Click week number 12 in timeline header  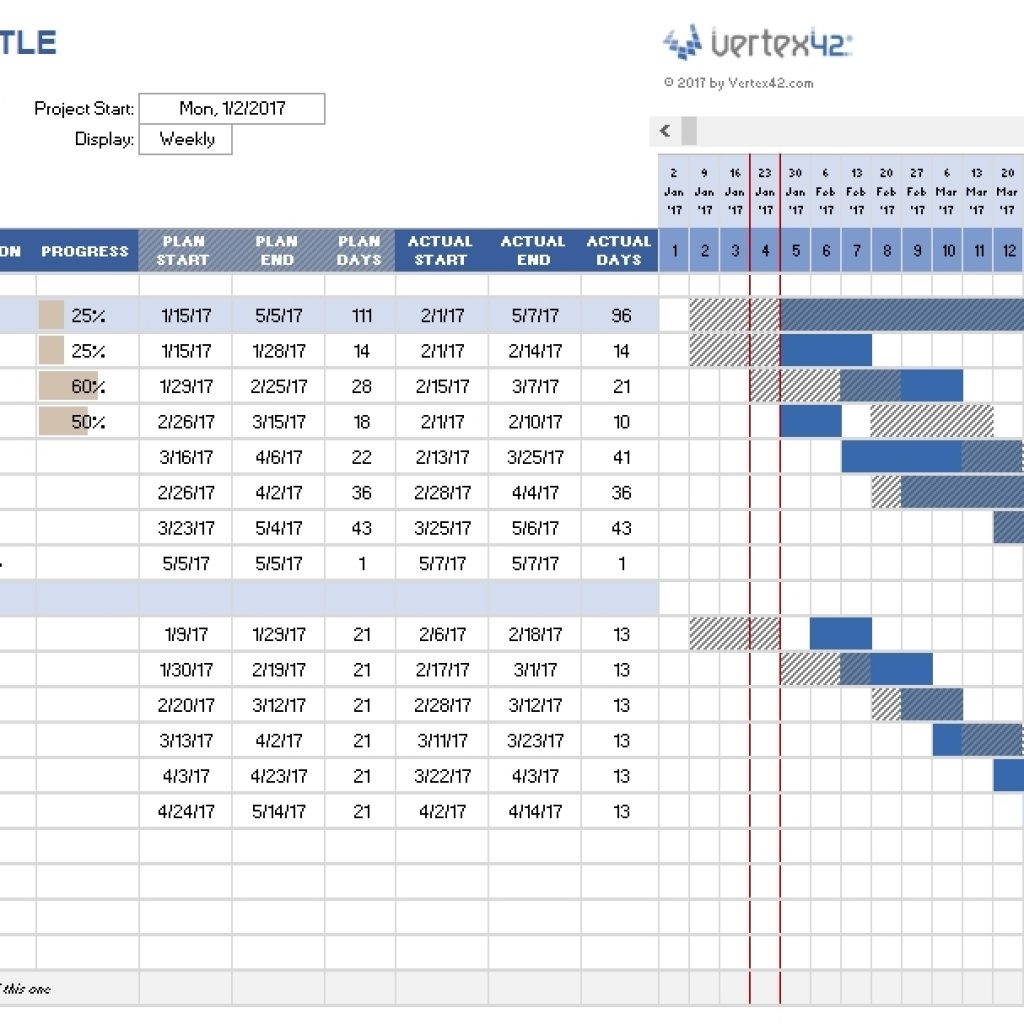pos(1008,251)
